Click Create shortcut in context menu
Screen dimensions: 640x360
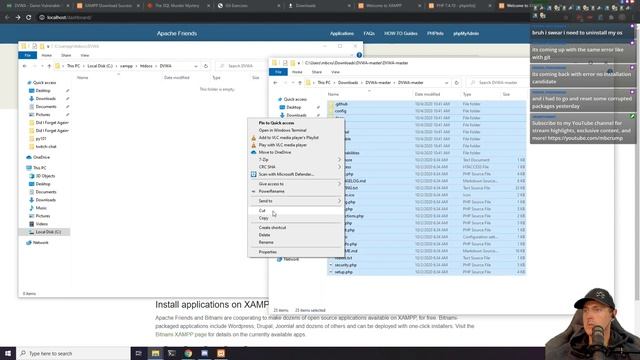[272, 228]
